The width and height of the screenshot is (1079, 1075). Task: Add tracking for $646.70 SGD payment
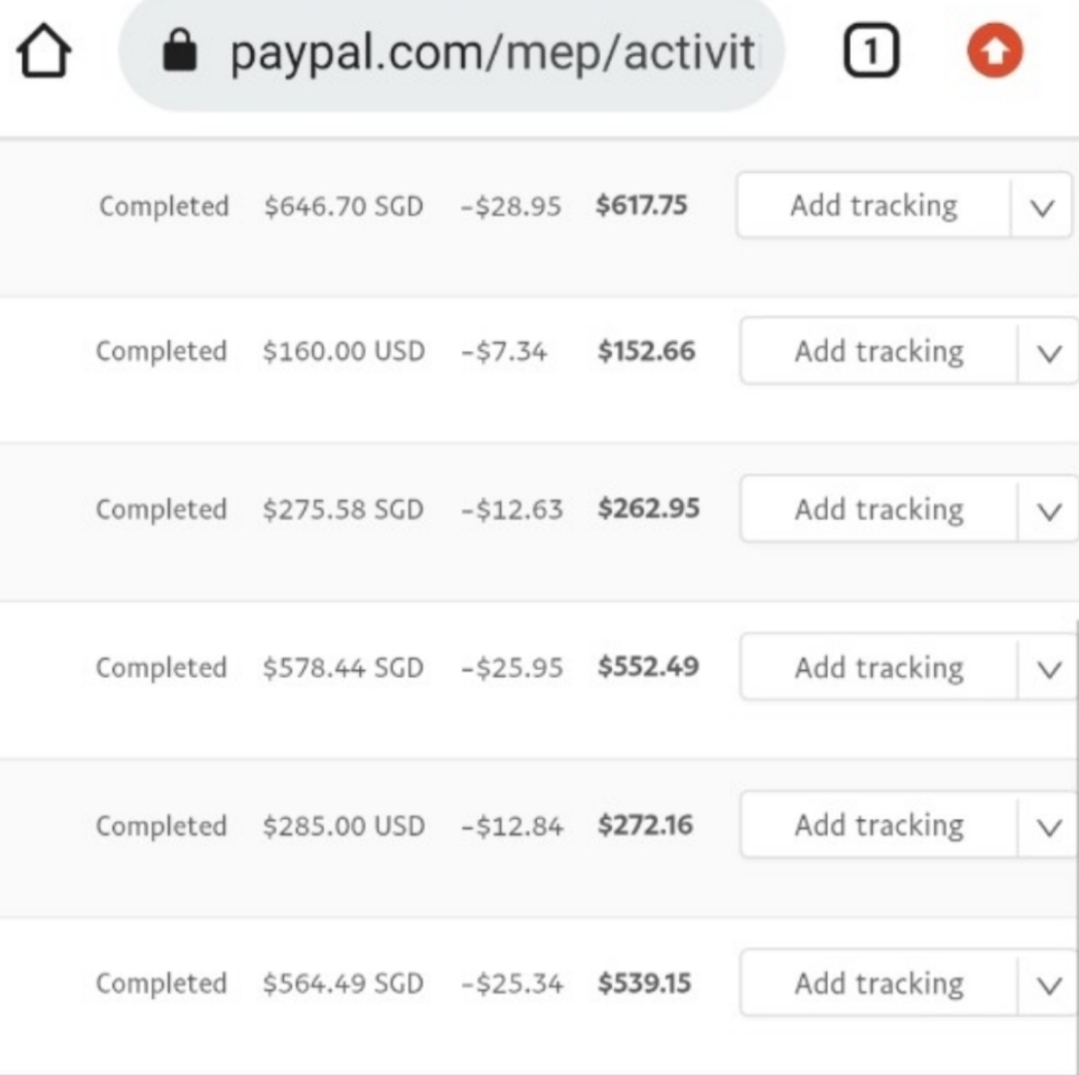[x=873, y=205]
